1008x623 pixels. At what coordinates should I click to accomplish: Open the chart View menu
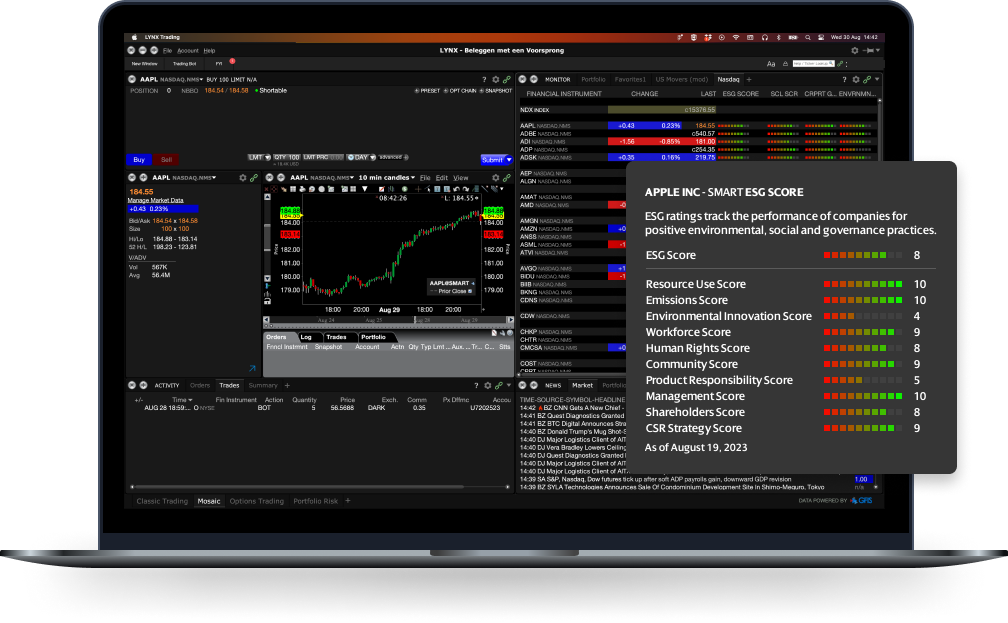click(461, 178)
